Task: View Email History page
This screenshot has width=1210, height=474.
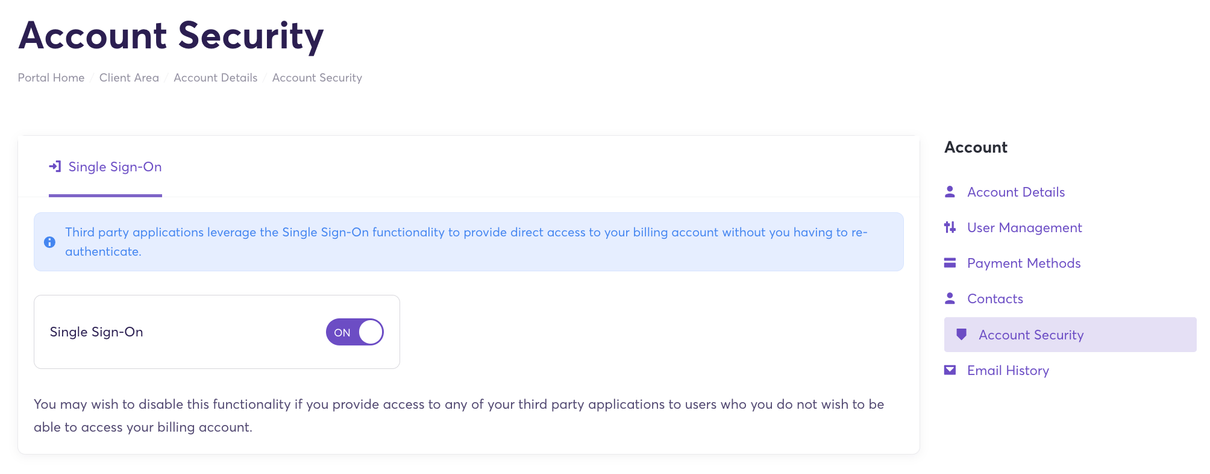Action: pos(1007,370)
